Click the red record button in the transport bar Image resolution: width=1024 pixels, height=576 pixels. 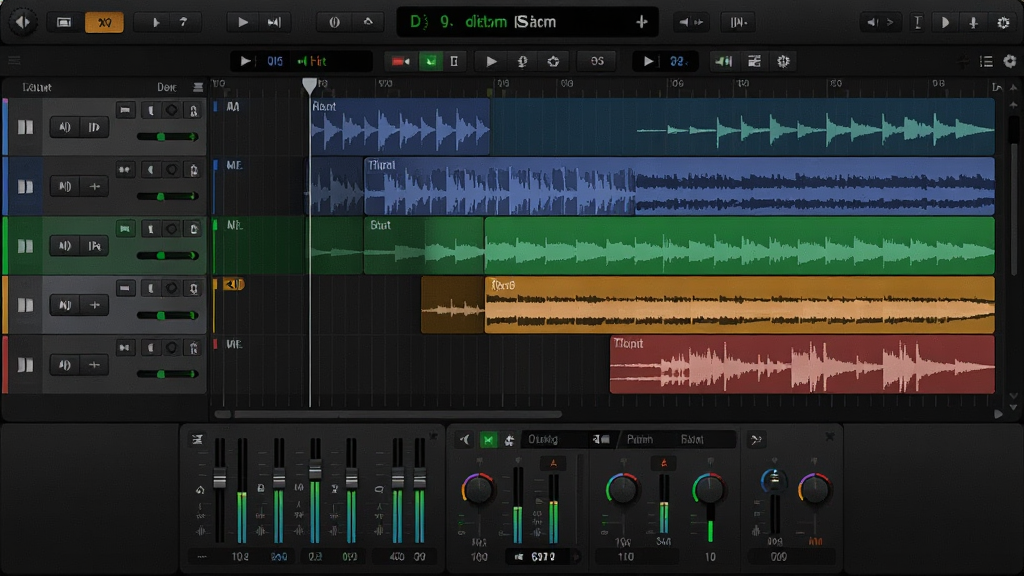[400, 61]
